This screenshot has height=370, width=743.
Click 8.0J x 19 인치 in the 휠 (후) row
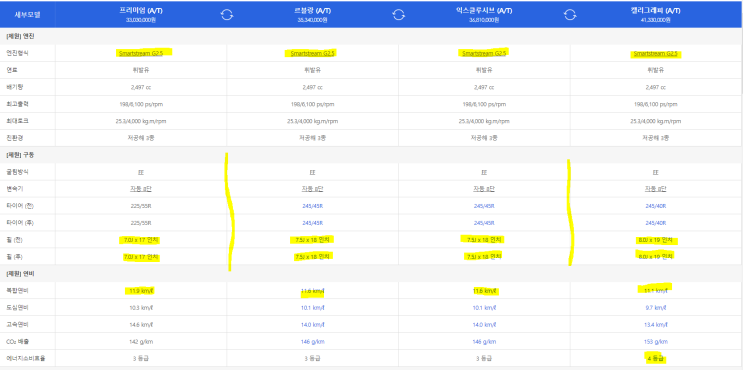655,257
